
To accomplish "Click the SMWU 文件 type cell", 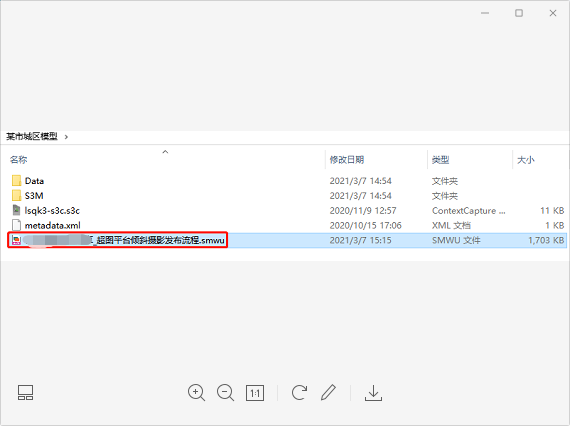I will (456, 240).
